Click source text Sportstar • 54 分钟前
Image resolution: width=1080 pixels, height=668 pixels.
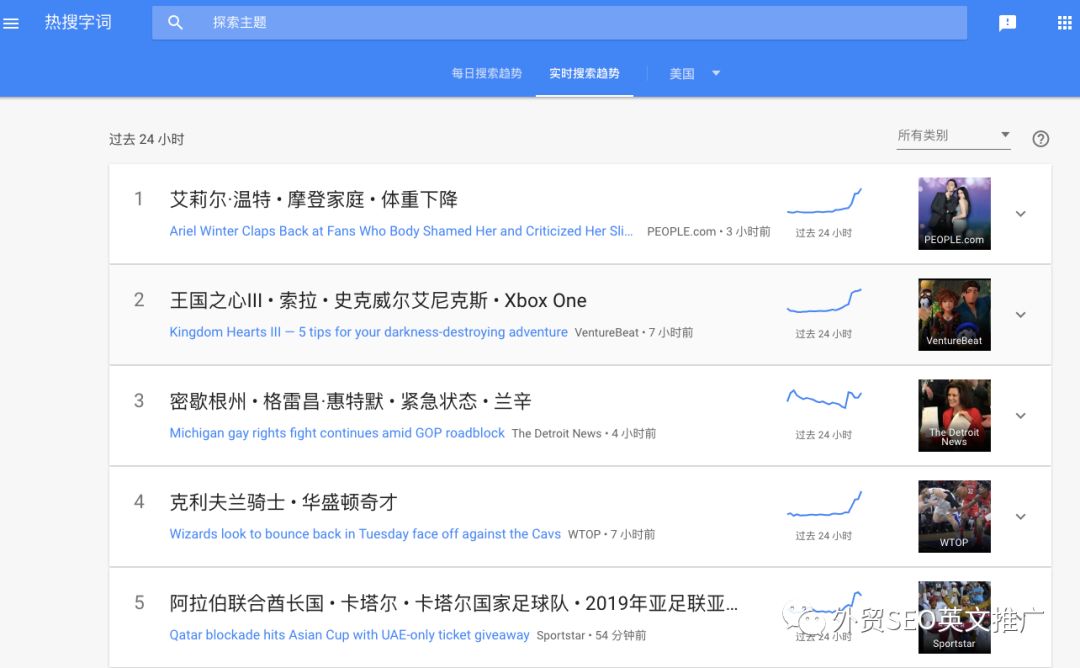(592, 636)
